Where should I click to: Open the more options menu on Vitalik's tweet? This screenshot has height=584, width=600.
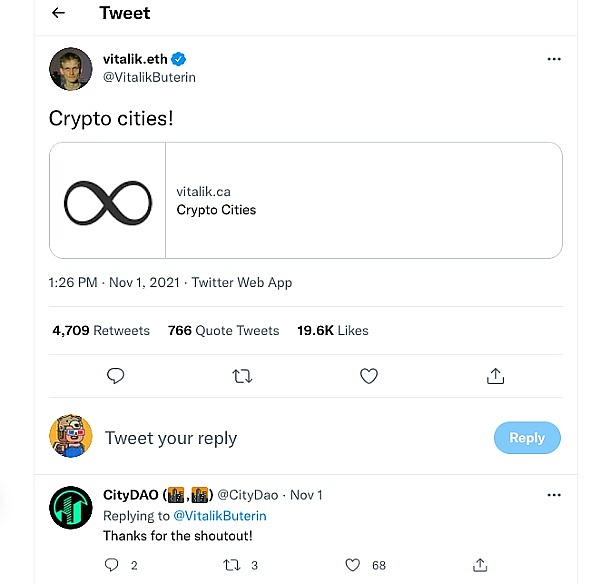point(554,60)
